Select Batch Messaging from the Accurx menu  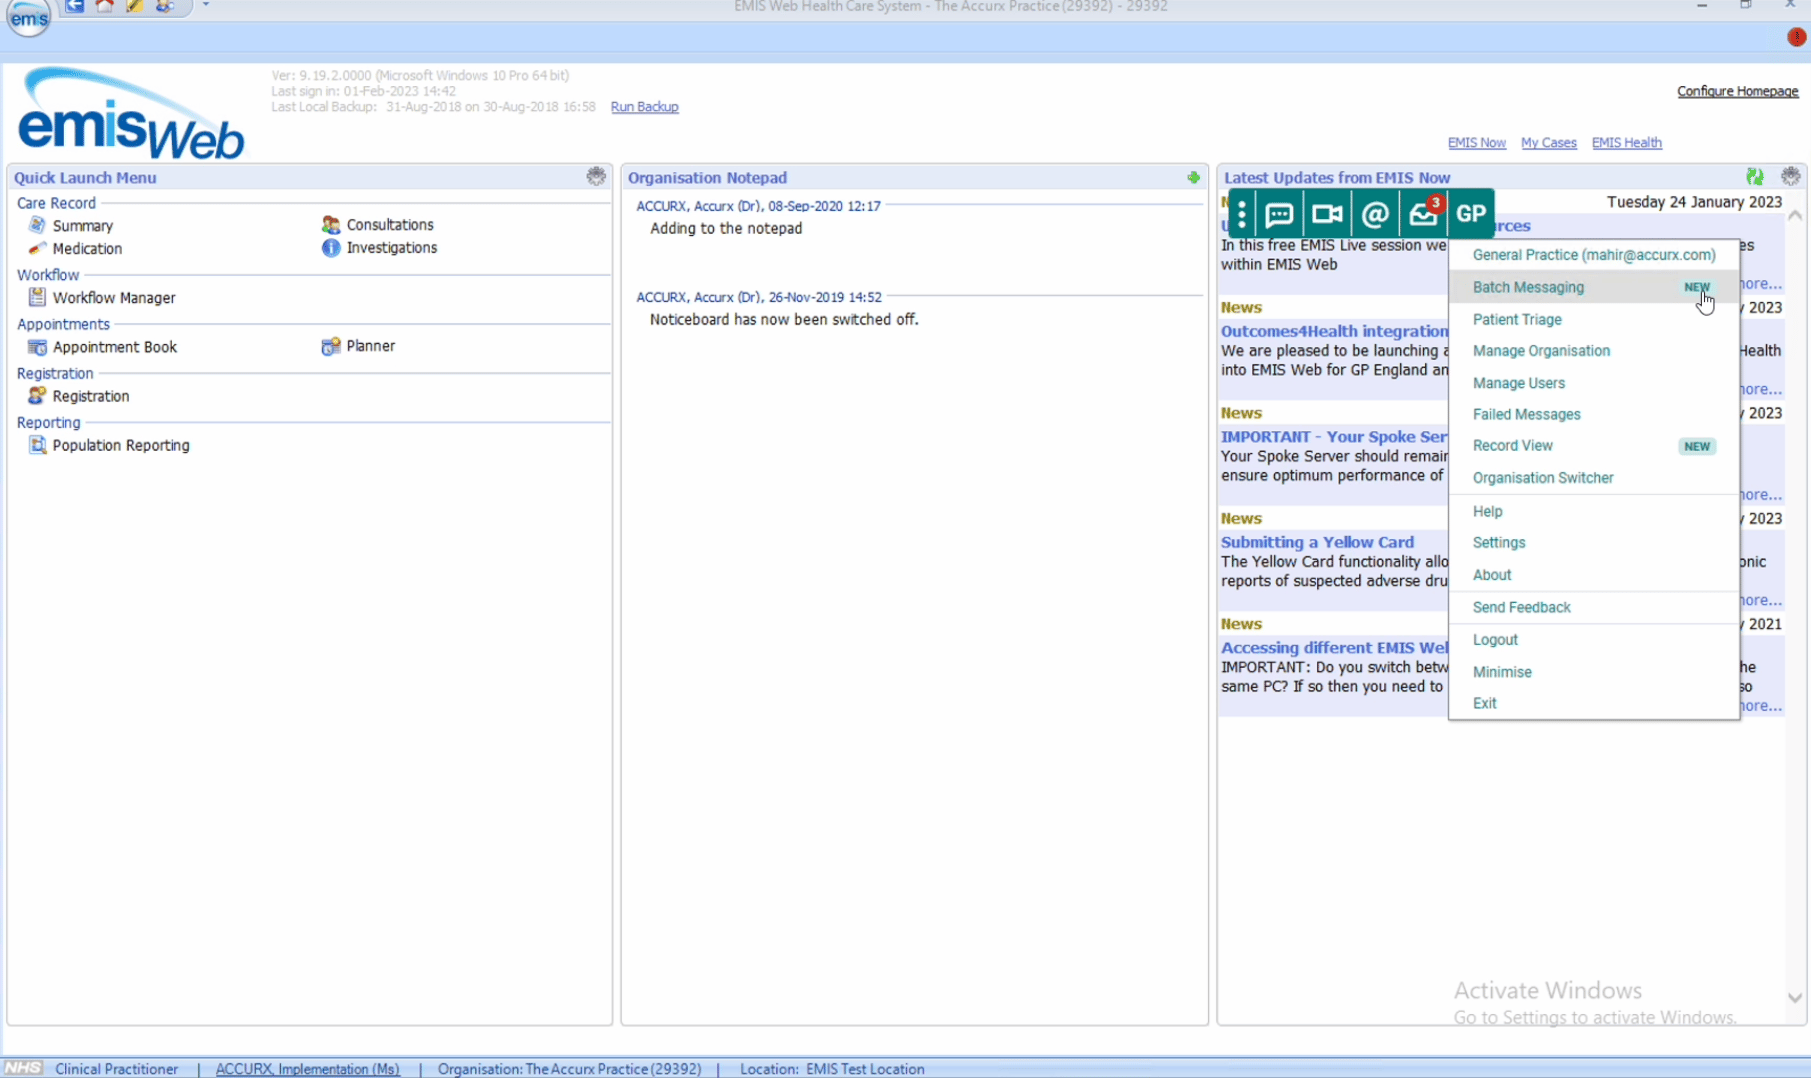coord(1528,287)
